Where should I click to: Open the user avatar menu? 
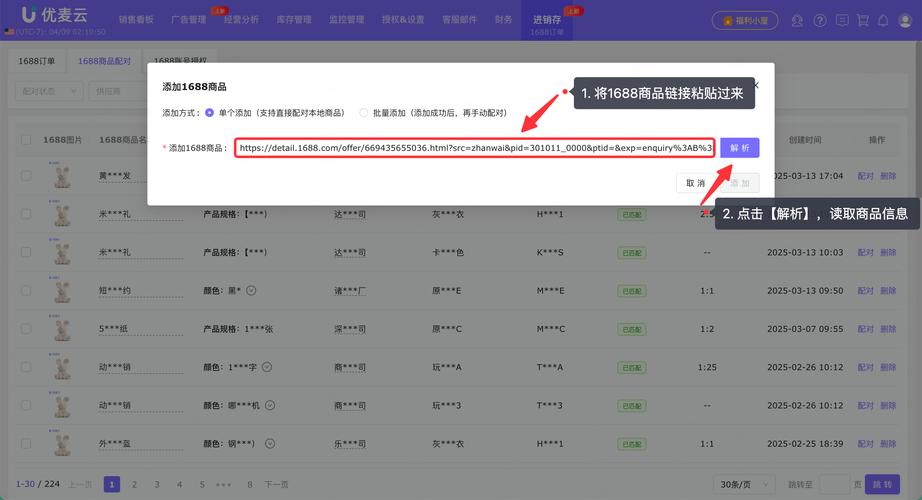click(x=905, y=21)
